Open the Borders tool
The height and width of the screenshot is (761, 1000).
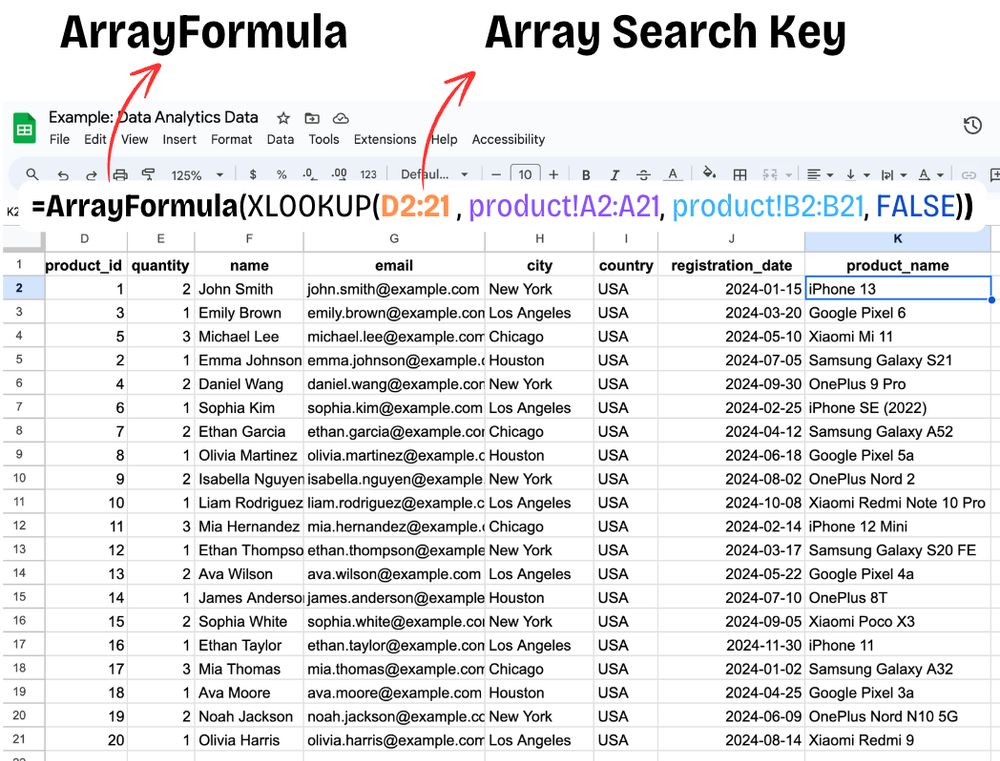(740, 173)
